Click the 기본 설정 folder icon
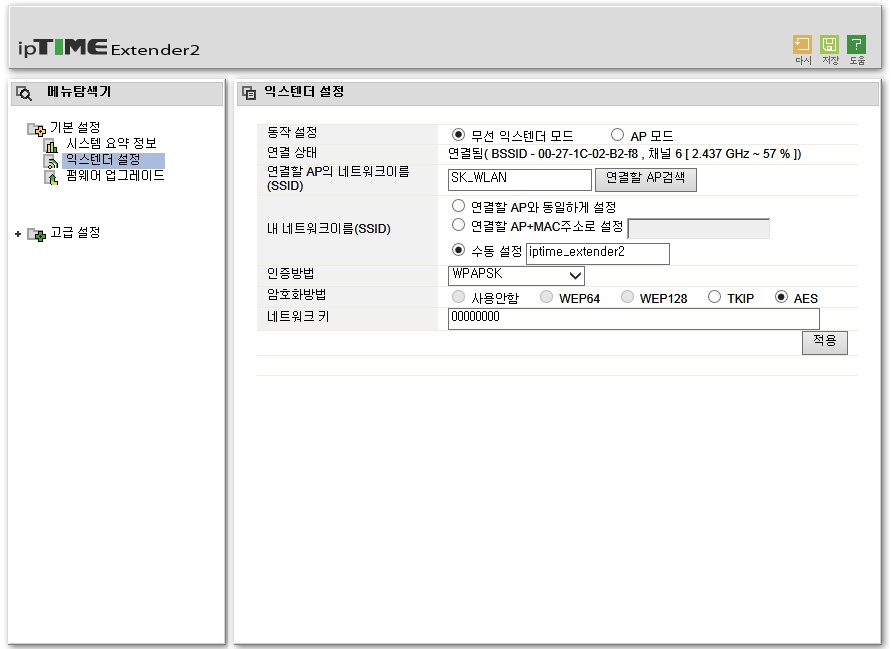 pos(36,129)
